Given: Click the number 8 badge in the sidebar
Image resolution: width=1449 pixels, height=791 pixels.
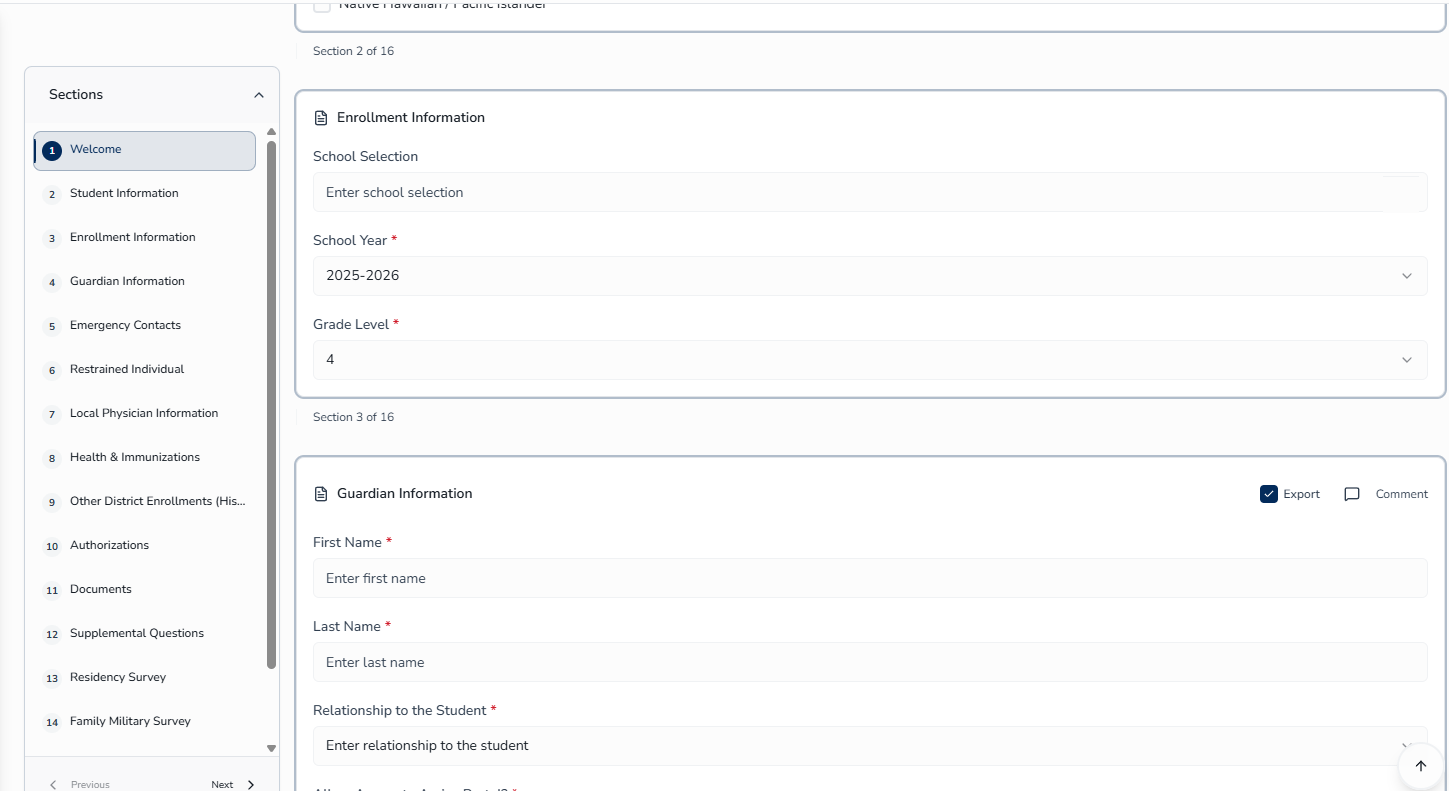Looking at the screenshot, I should pos(52,459).
